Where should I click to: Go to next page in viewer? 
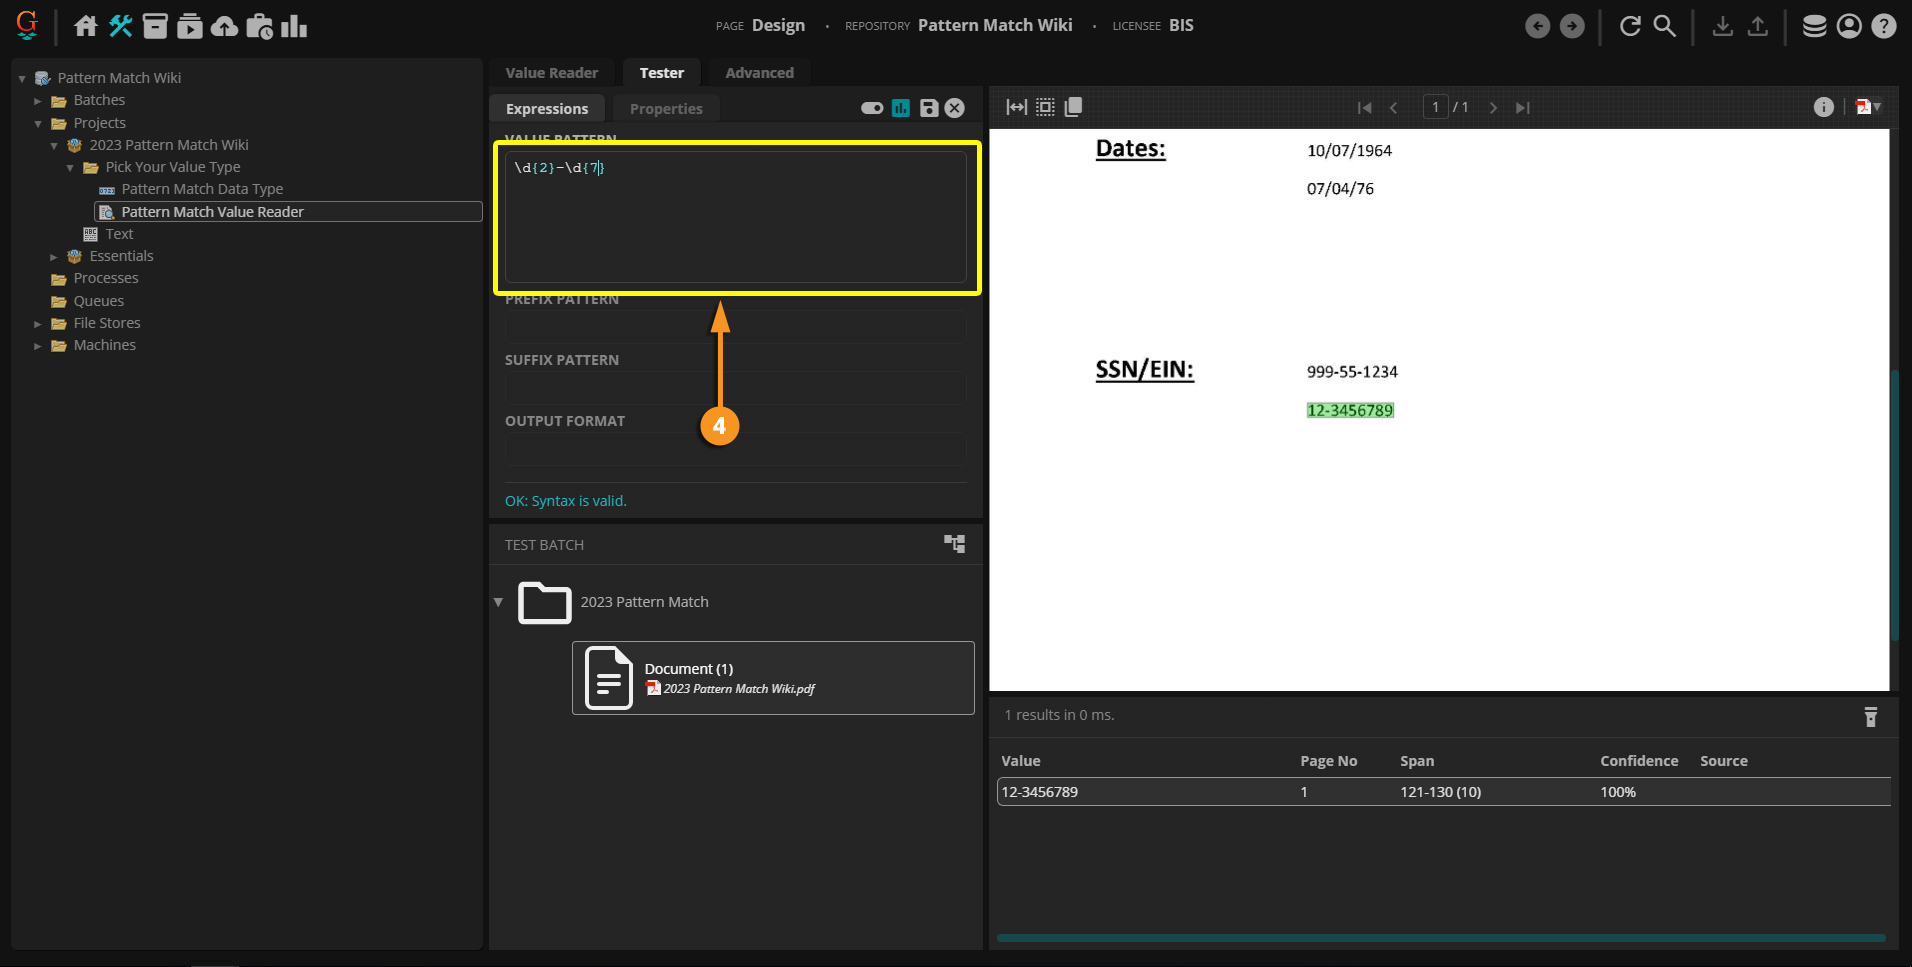click(1493, 108)
